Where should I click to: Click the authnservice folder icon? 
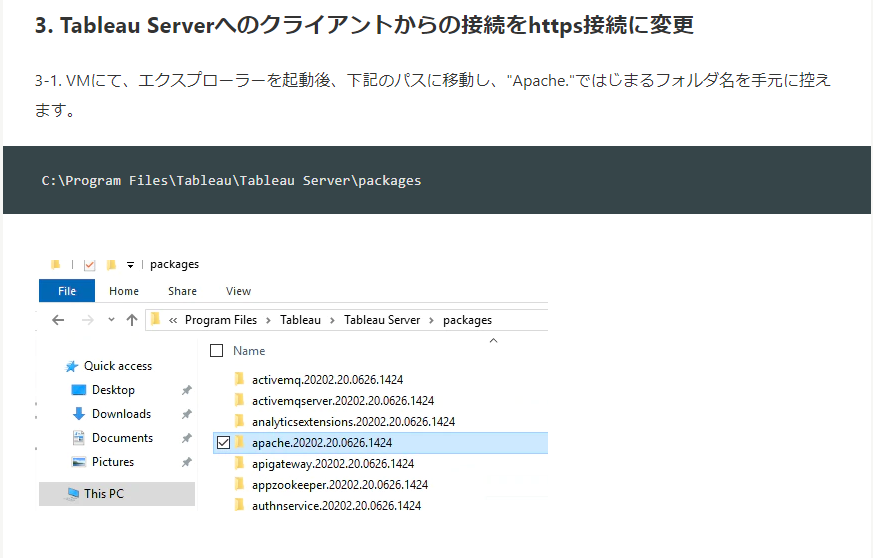tap(239, 505)
